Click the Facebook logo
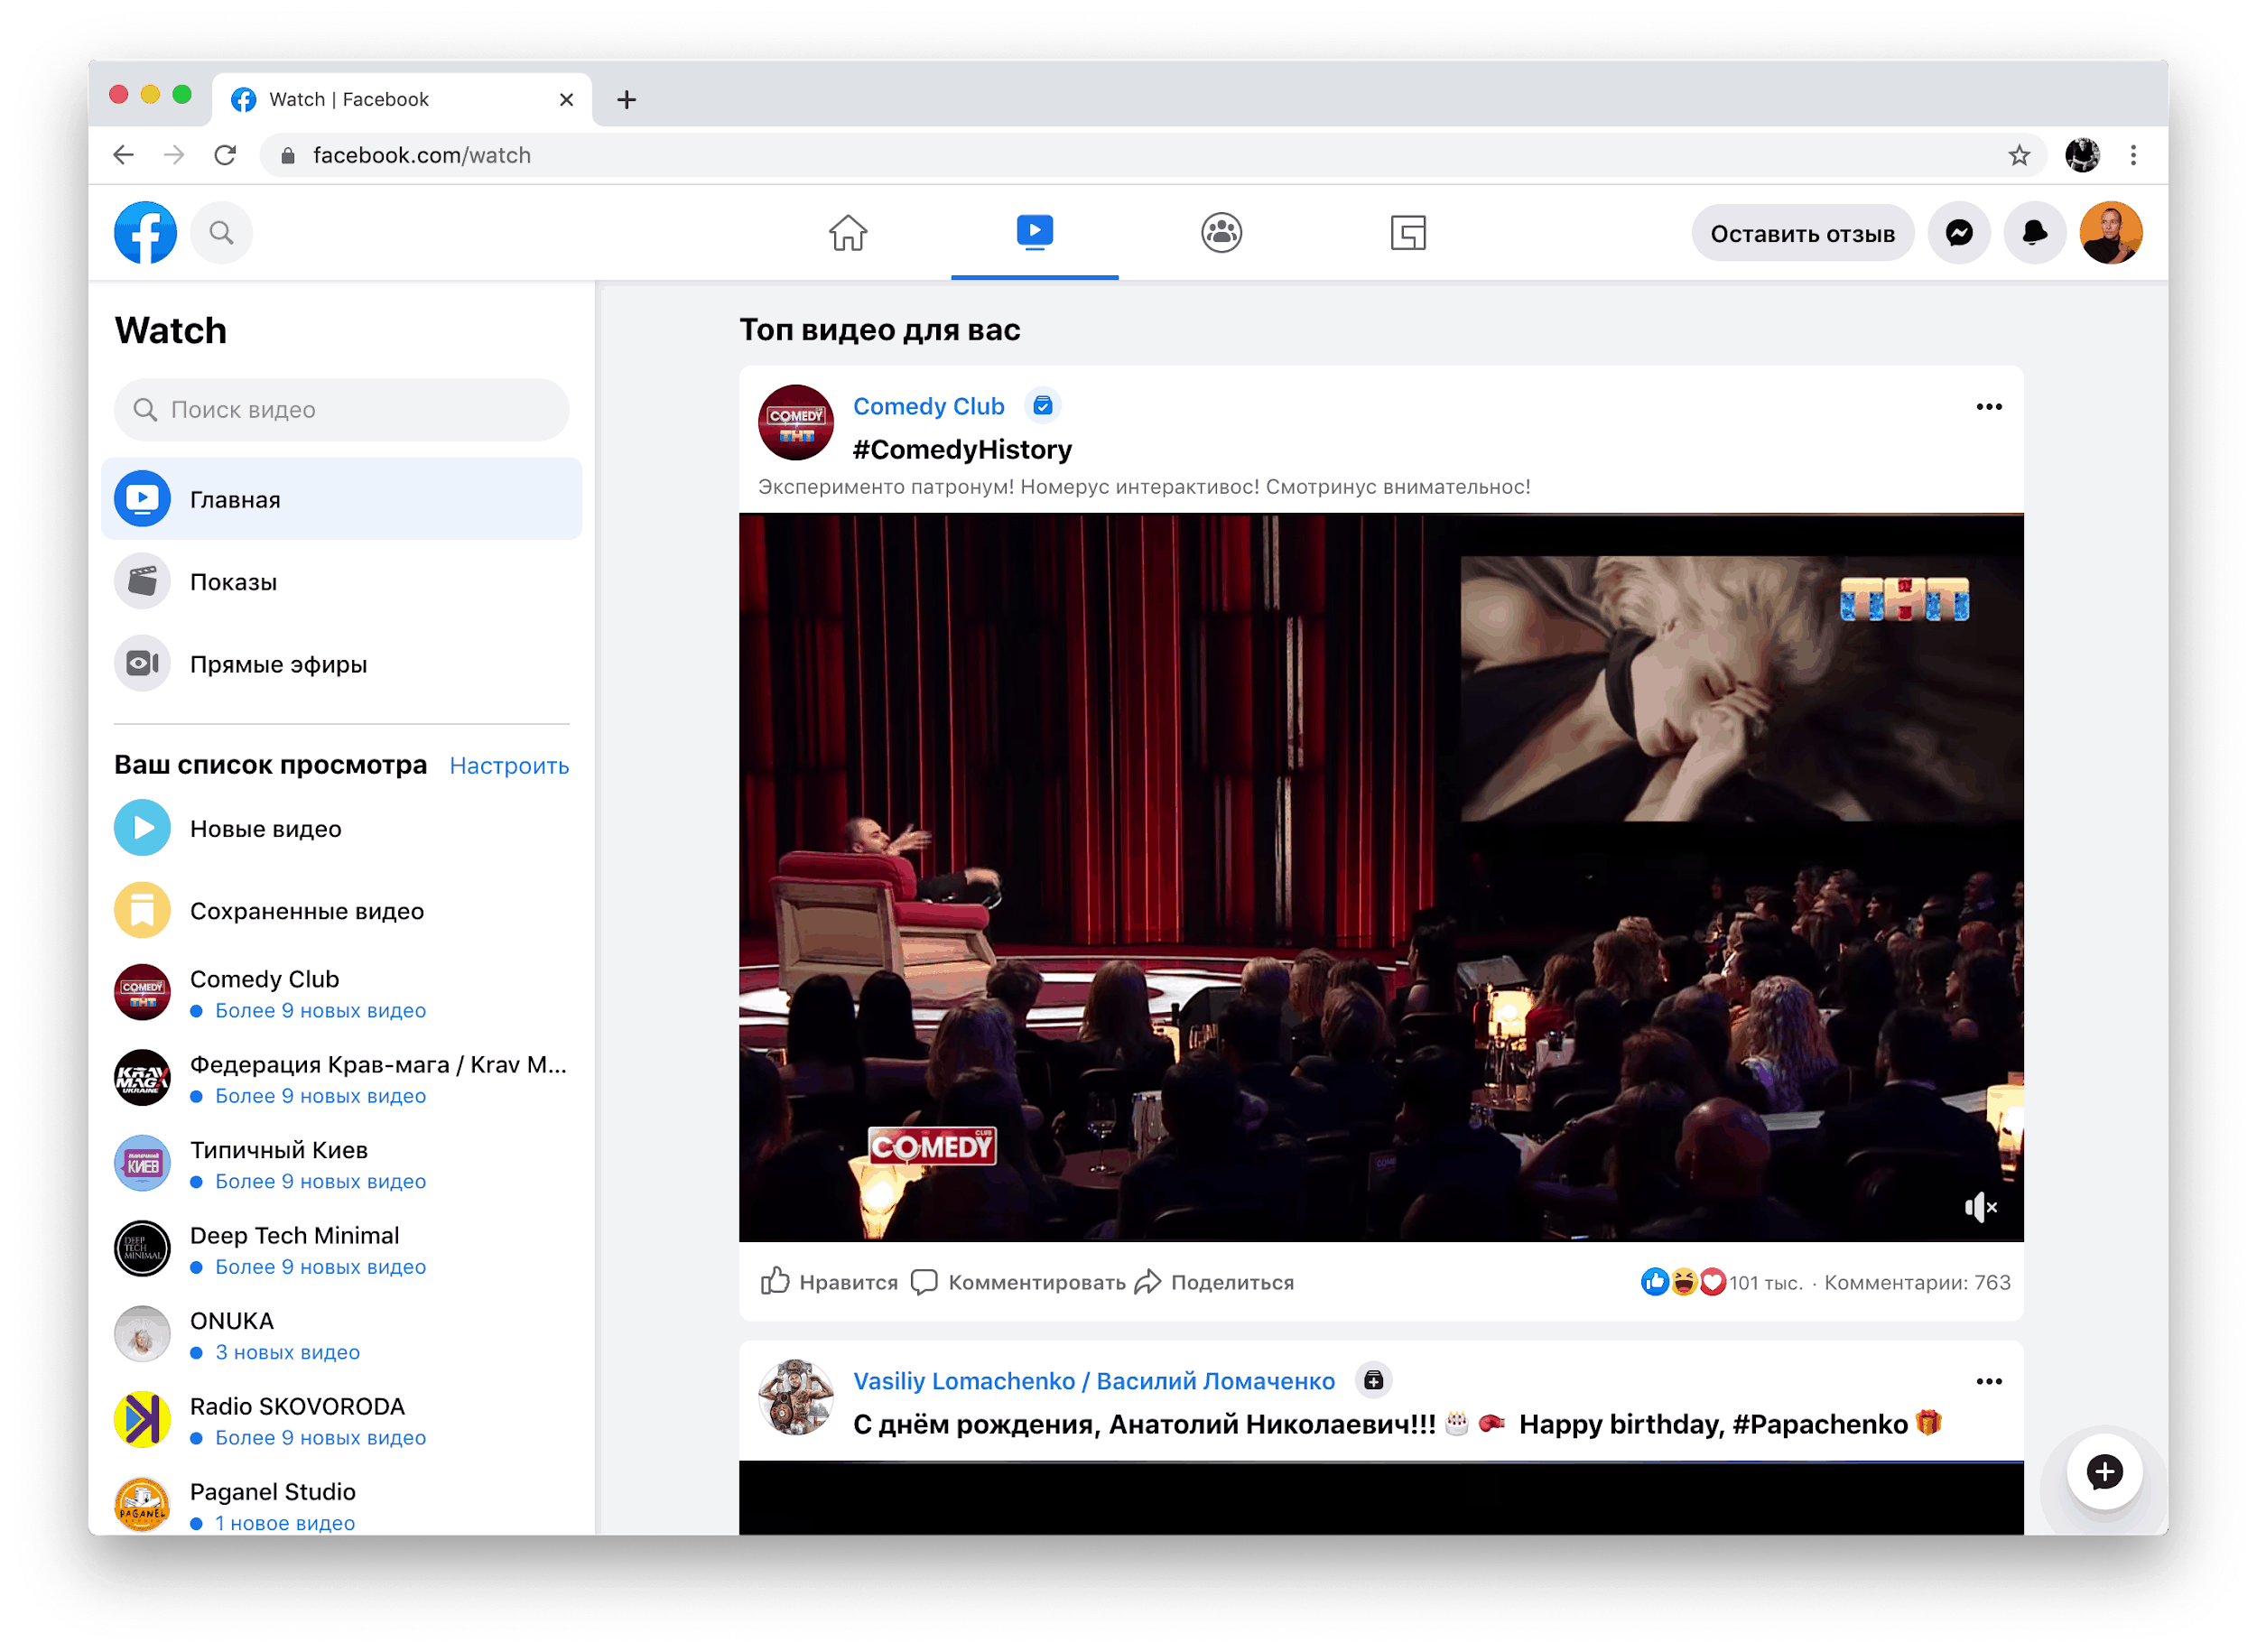 point(145,233)
